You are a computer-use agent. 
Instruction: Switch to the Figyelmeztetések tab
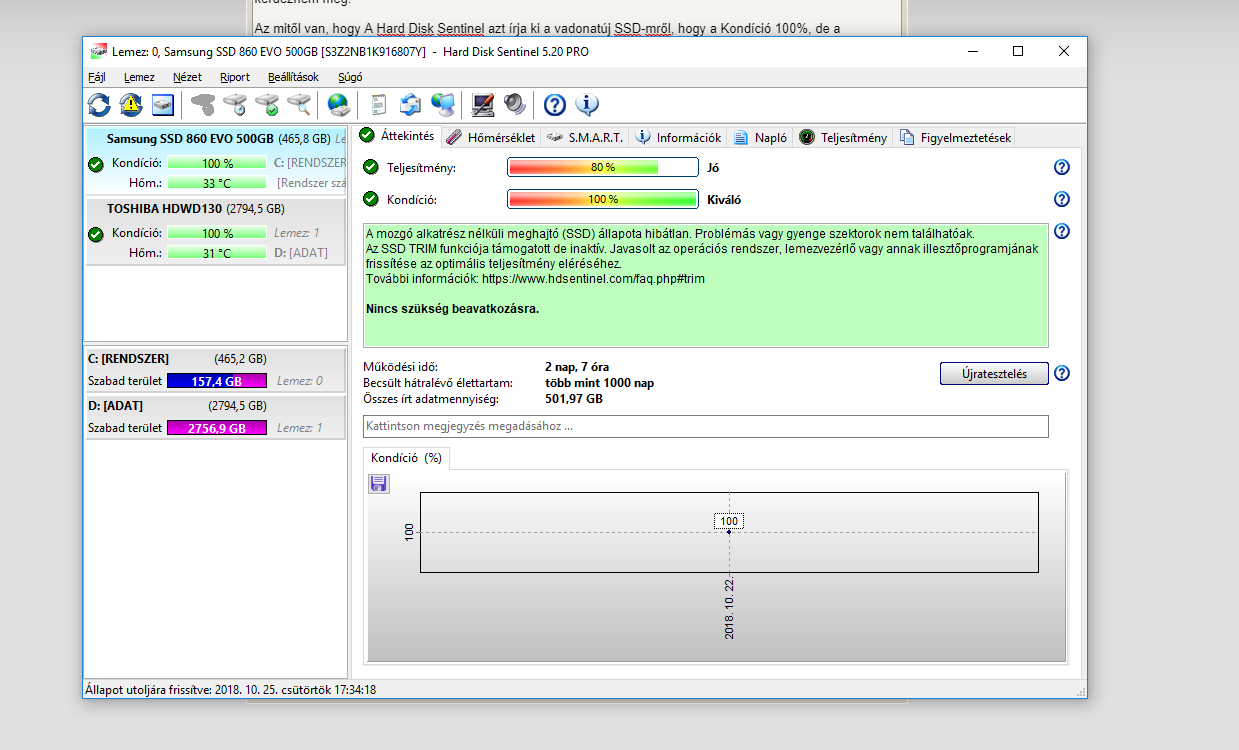(x=955, y=137)
